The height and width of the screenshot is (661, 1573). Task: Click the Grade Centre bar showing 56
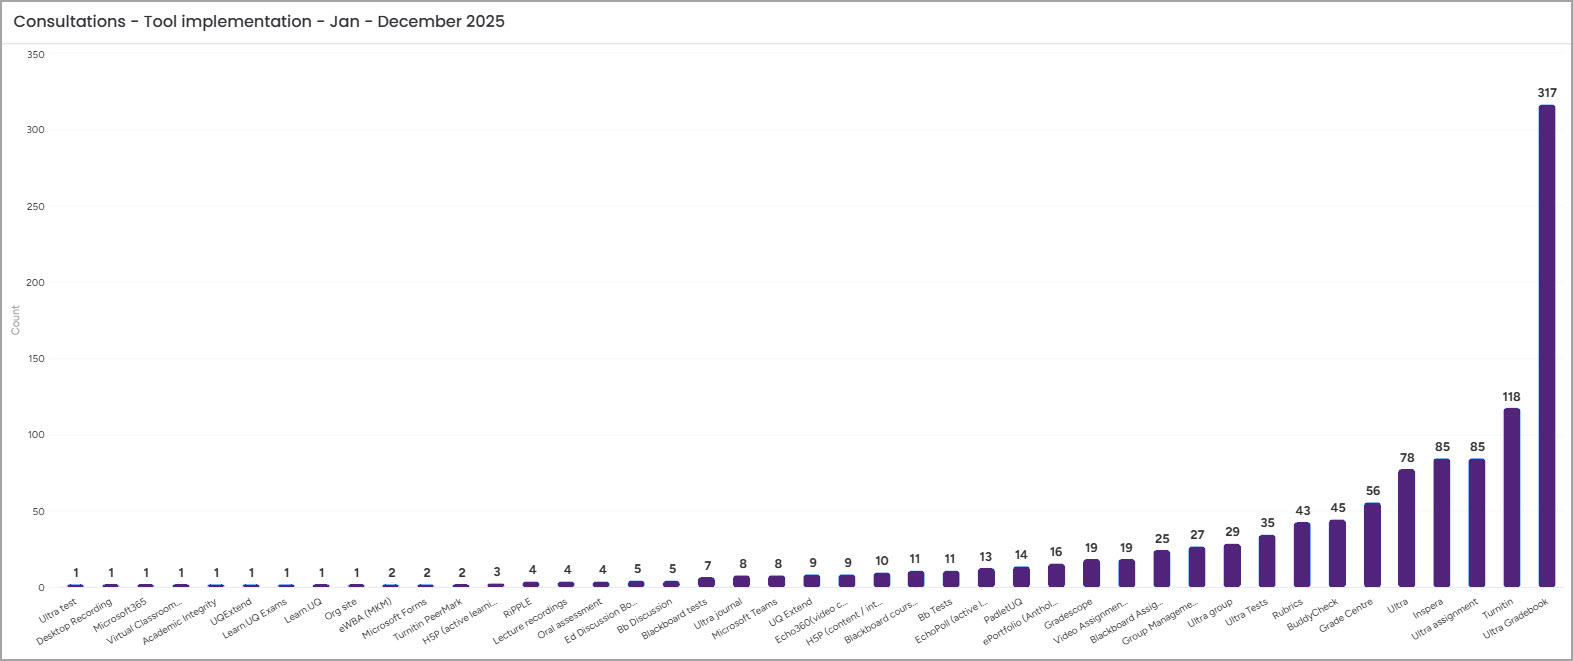[1372, 544]
